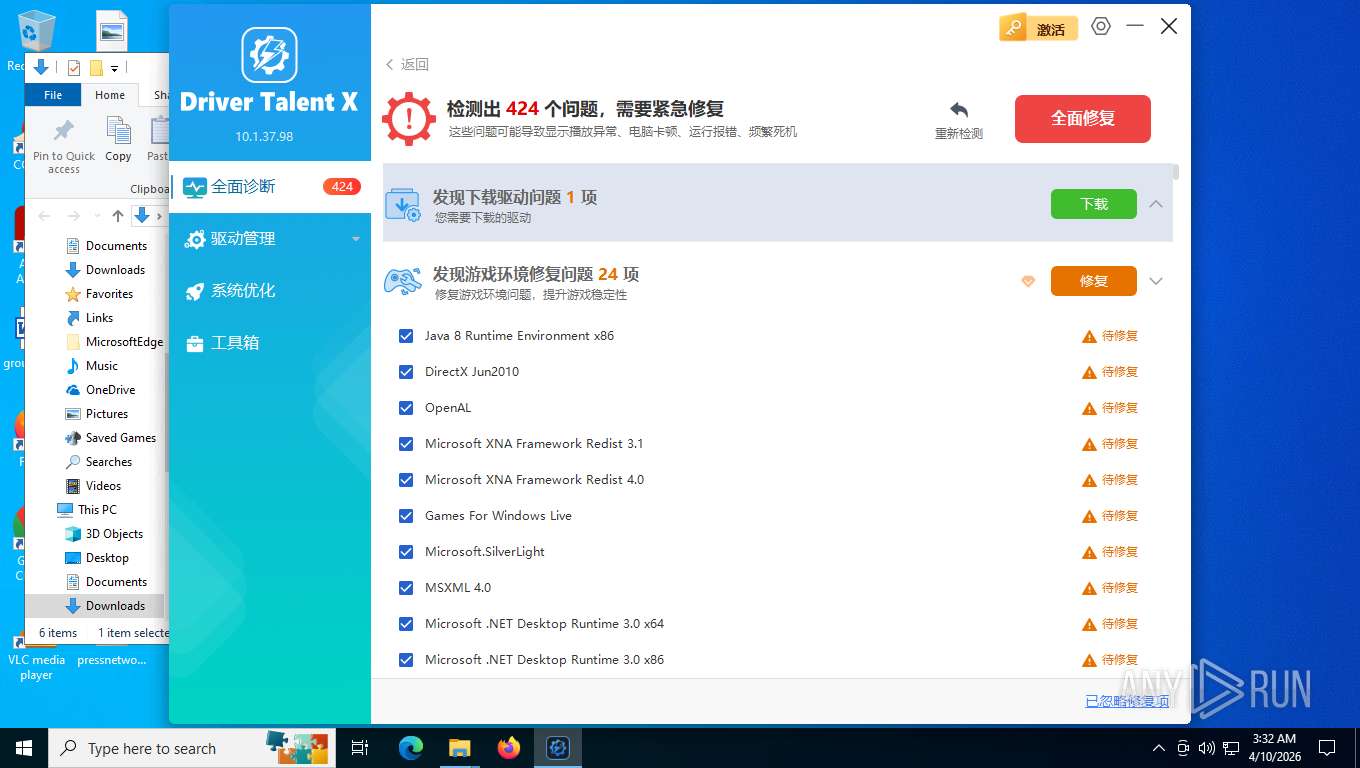Uncheck the DirectX Jun2010 checkbox

click(x=406, y=372)
